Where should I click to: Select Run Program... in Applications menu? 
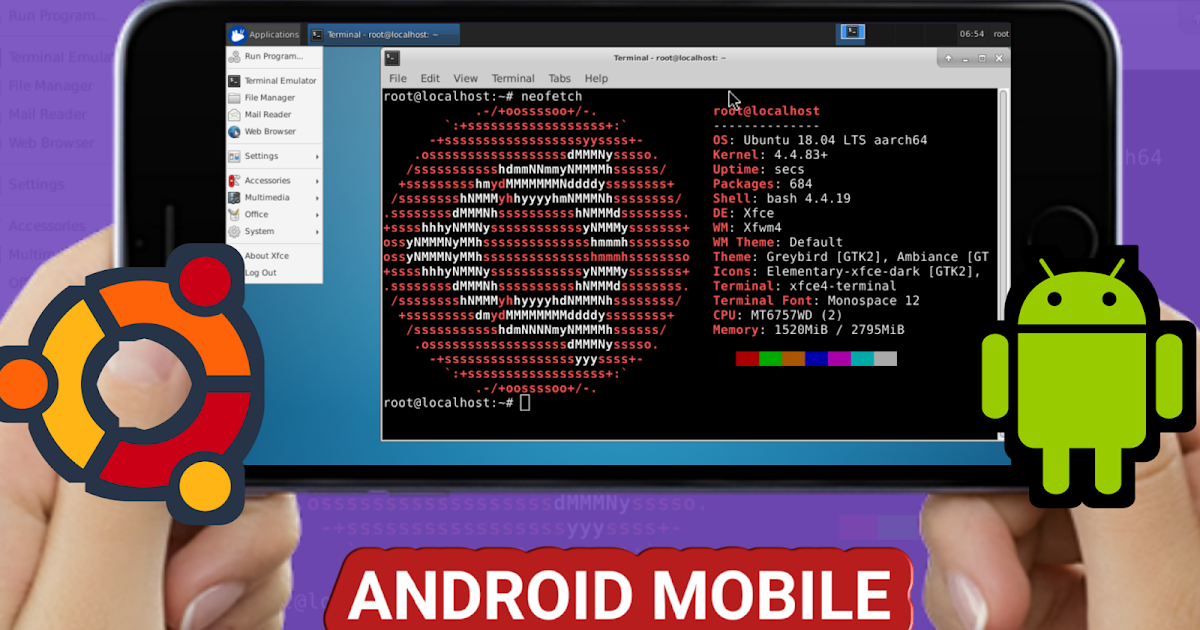click(x=274, y=56)
